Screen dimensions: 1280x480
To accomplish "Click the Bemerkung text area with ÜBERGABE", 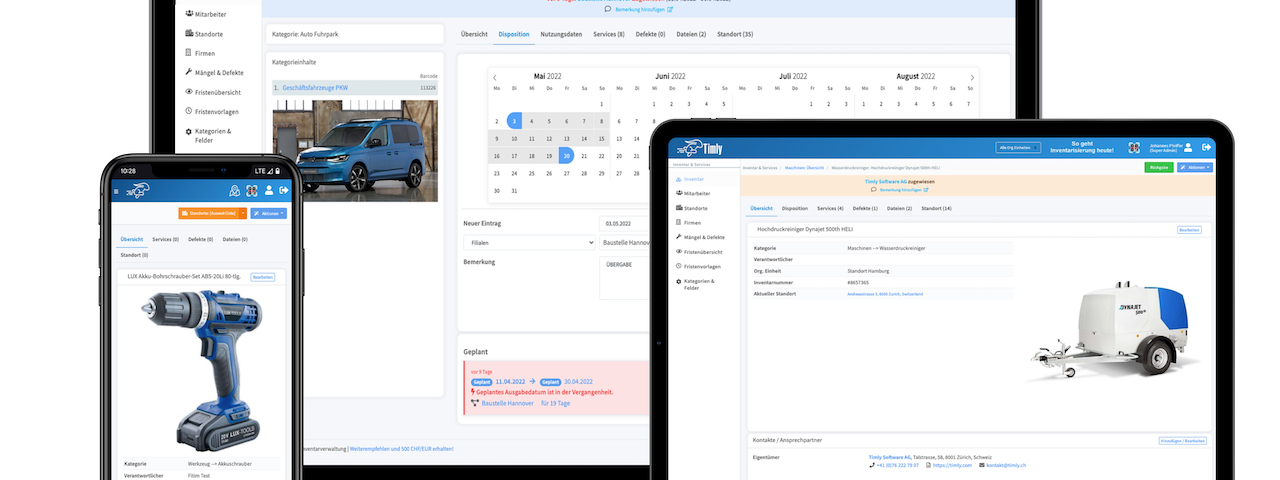I will [x=625, y=278].
